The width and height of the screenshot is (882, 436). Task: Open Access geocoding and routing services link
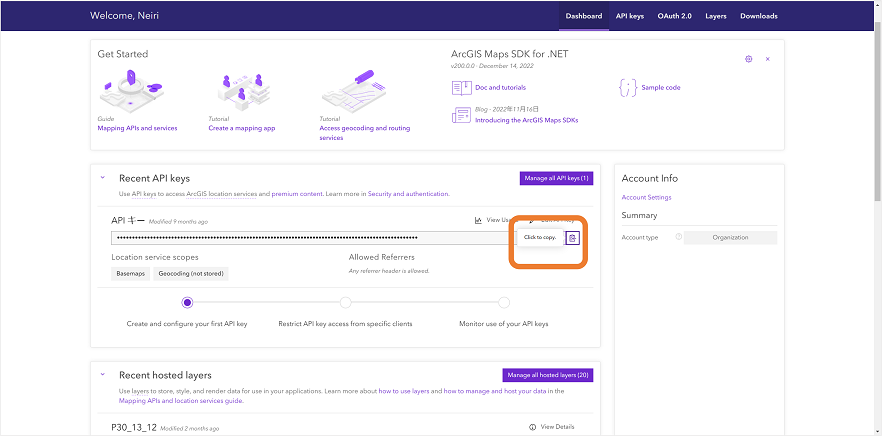pos(364,133)
